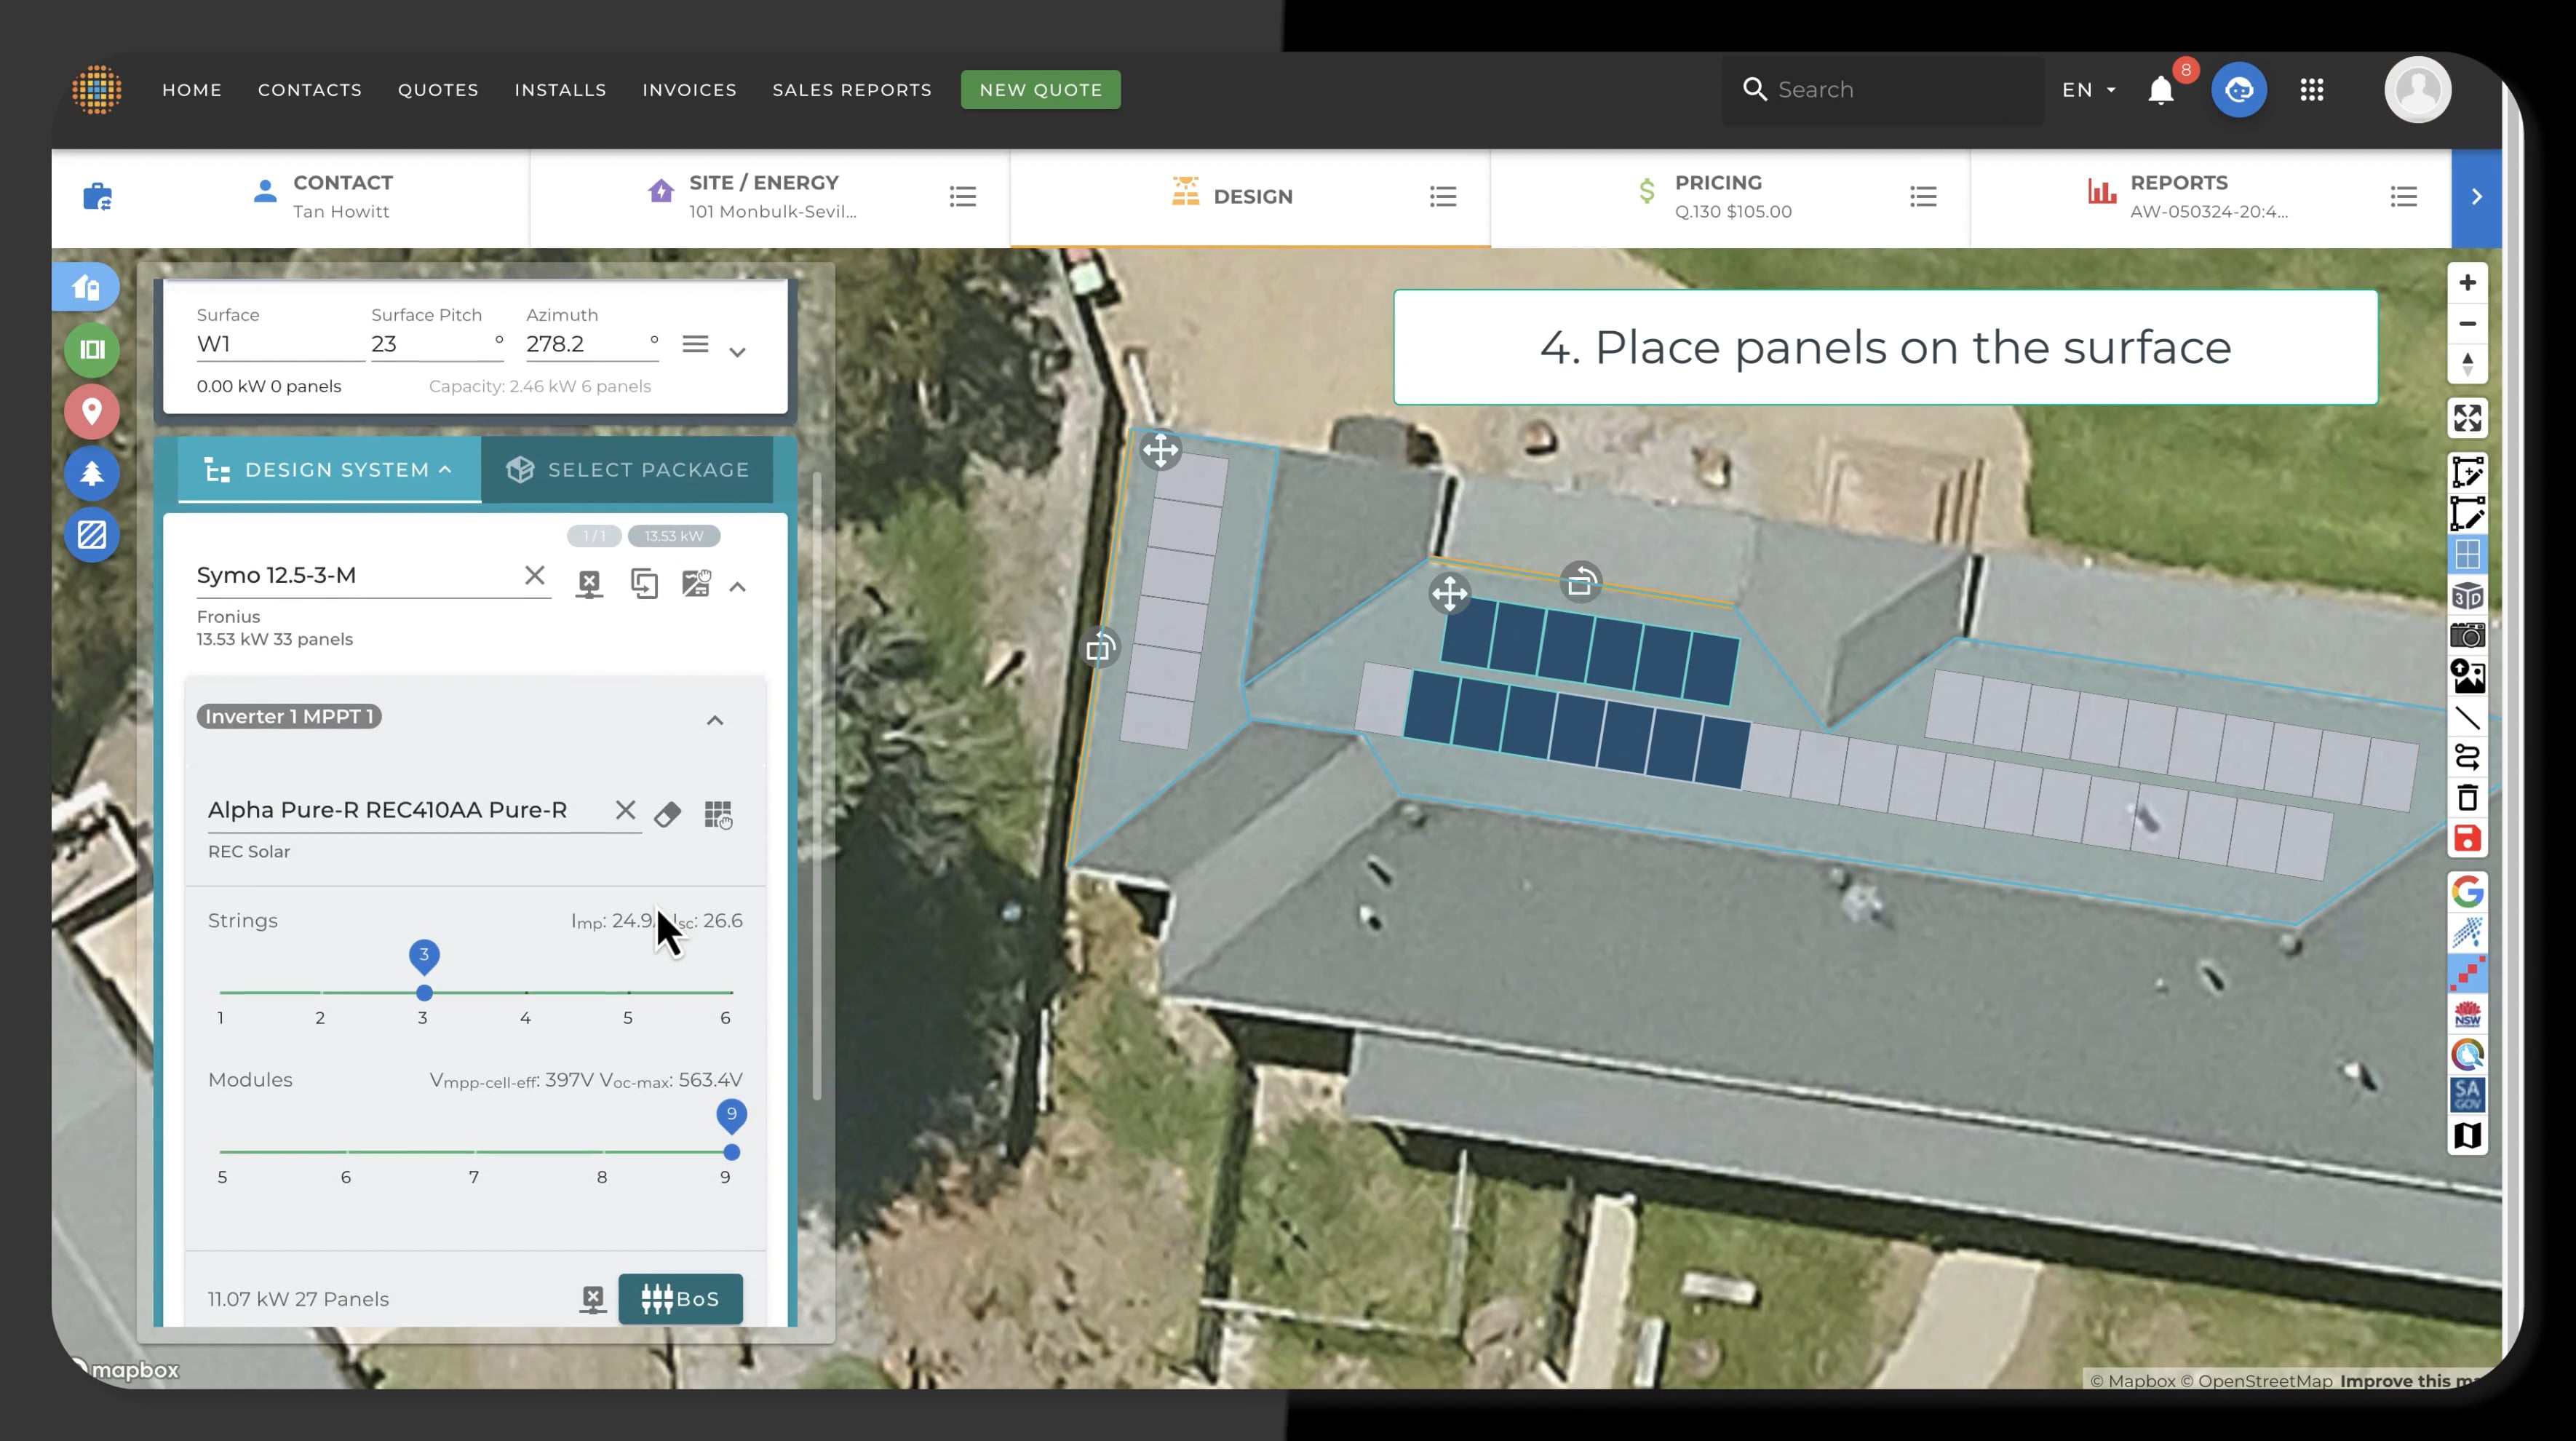Toggle the hatched shading sidebar button
Screen dimensions: 2576x1441
(x=92, y=535)
